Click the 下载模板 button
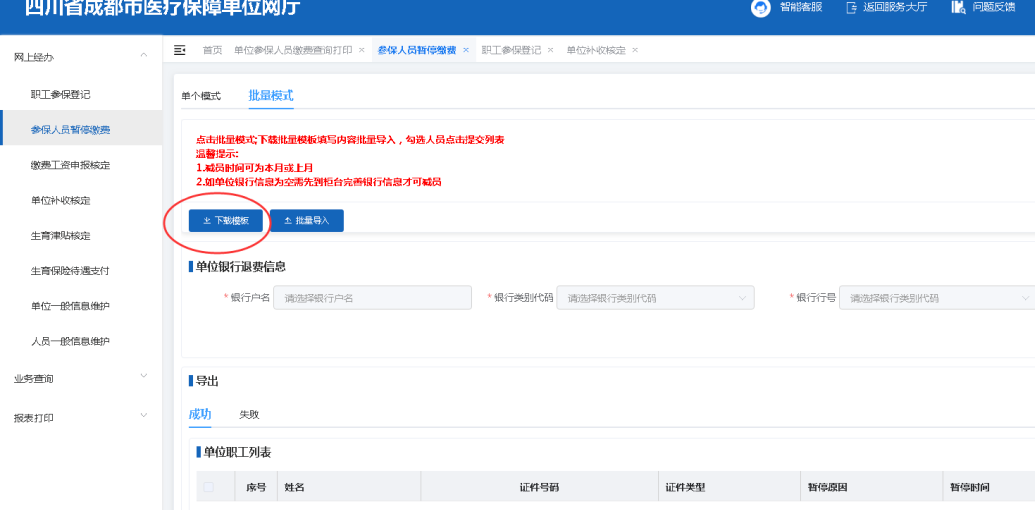The image size is (1035, 510). (x=226, y=221)
